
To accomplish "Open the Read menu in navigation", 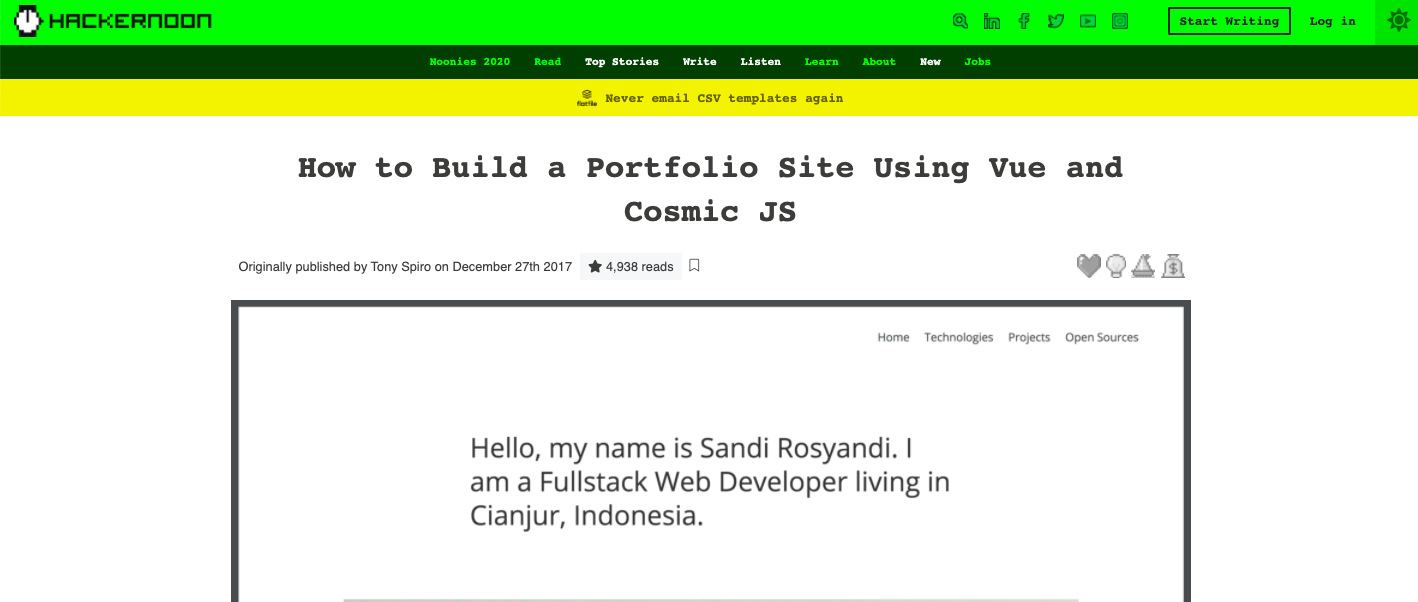I will [x=547, y=62].
